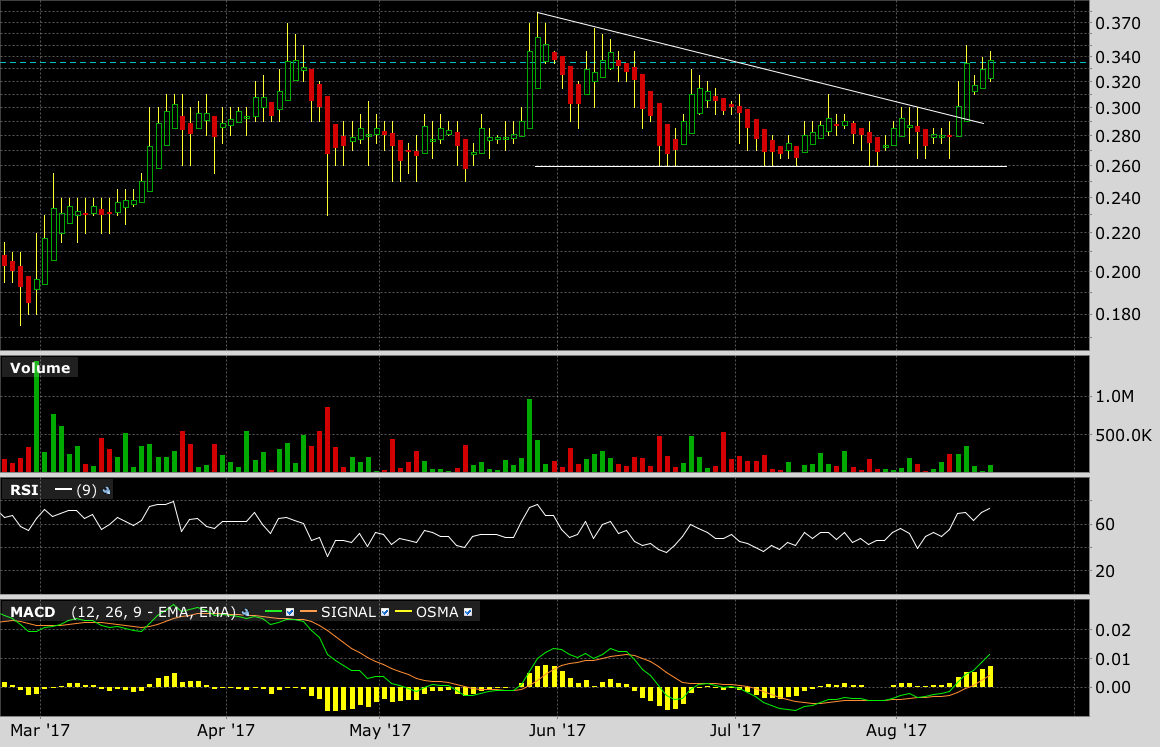Image resolution: width=1160 pixels, height=747 pixels.
Task: Click the yellow OSMA legend swatch
Action: [403, 612]
